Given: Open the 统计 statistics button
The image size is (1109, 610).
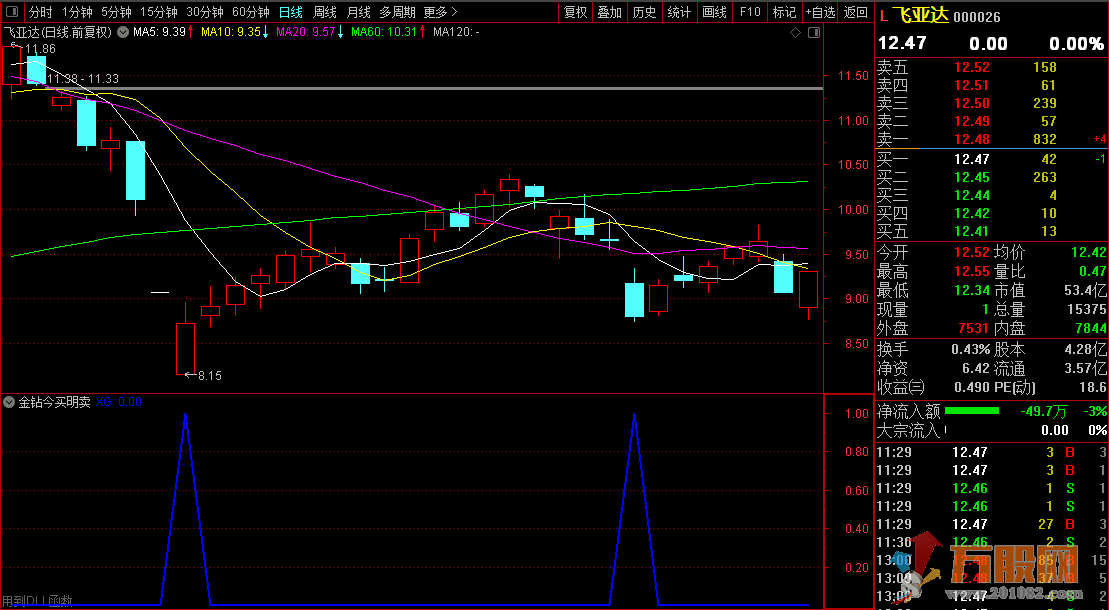Looking at the screenshot, I should pos(679,12).
